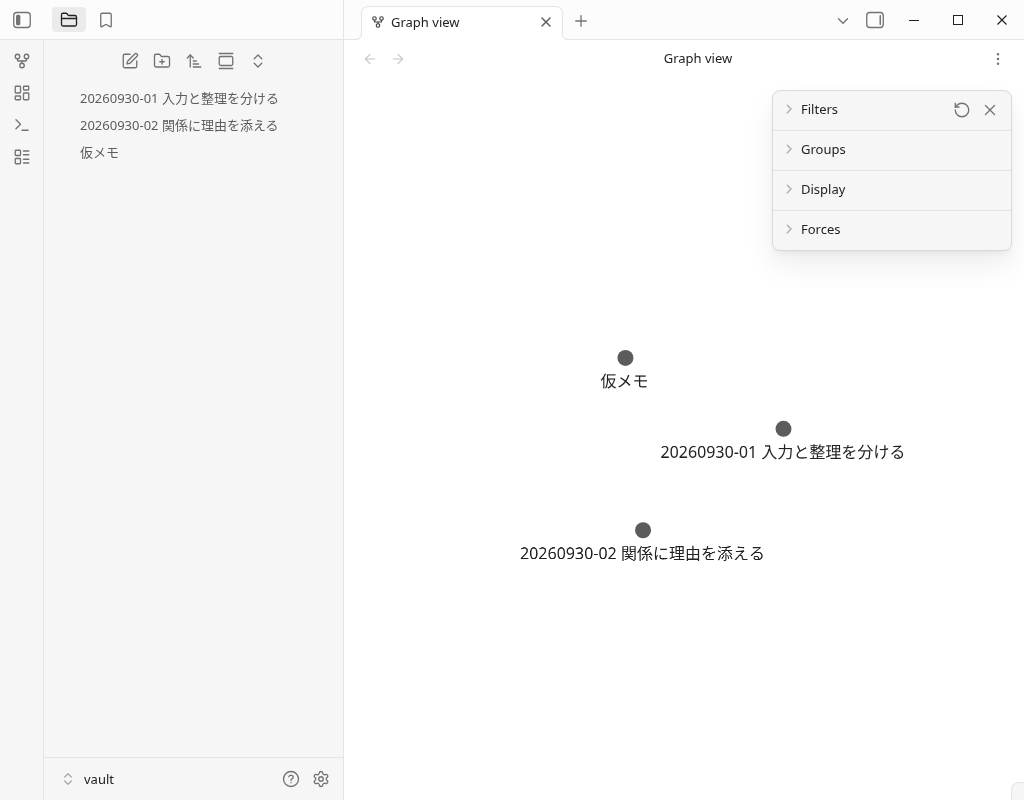This screenshot has width=1024, height=800.
Task: Select the Graph view tab
Action: pyautogui.click(x=462, y=23)
